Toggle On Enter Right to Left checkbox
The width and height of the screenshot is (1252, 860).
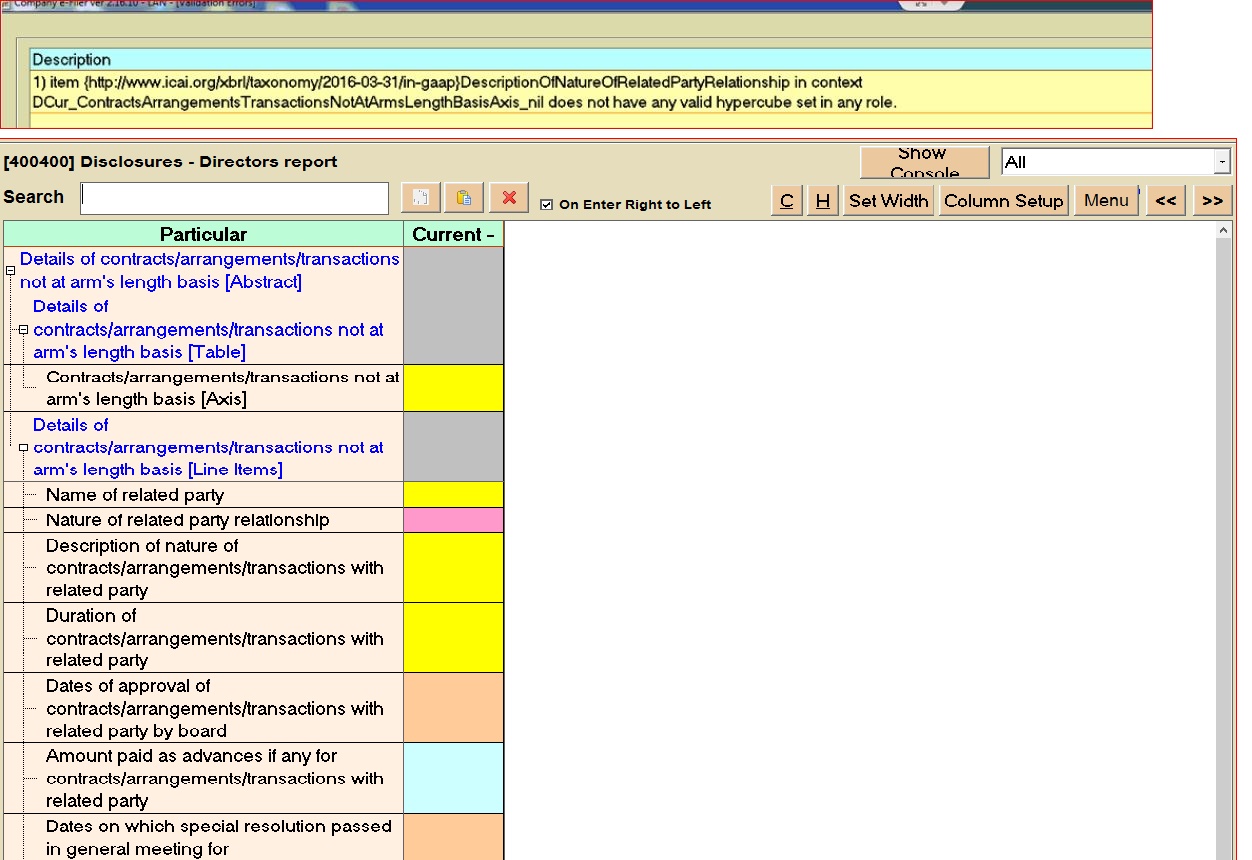546,205
